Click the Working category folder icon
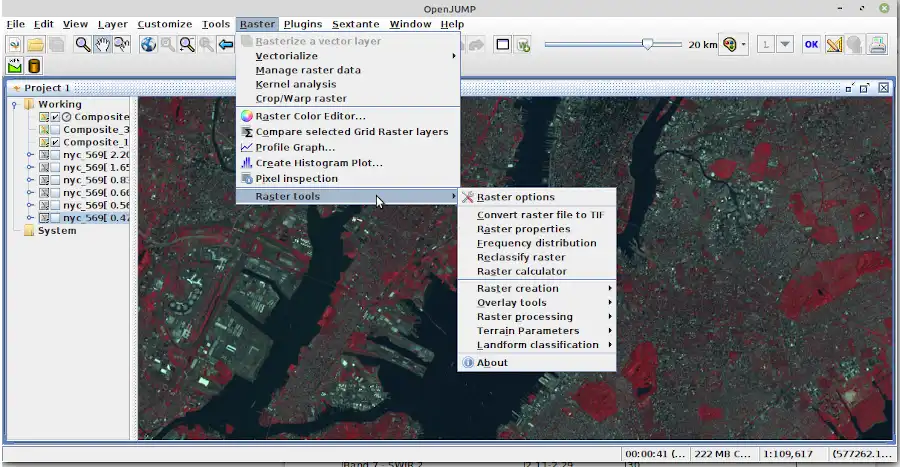This screenshot has height=467, width=900. tap(29, 104)
